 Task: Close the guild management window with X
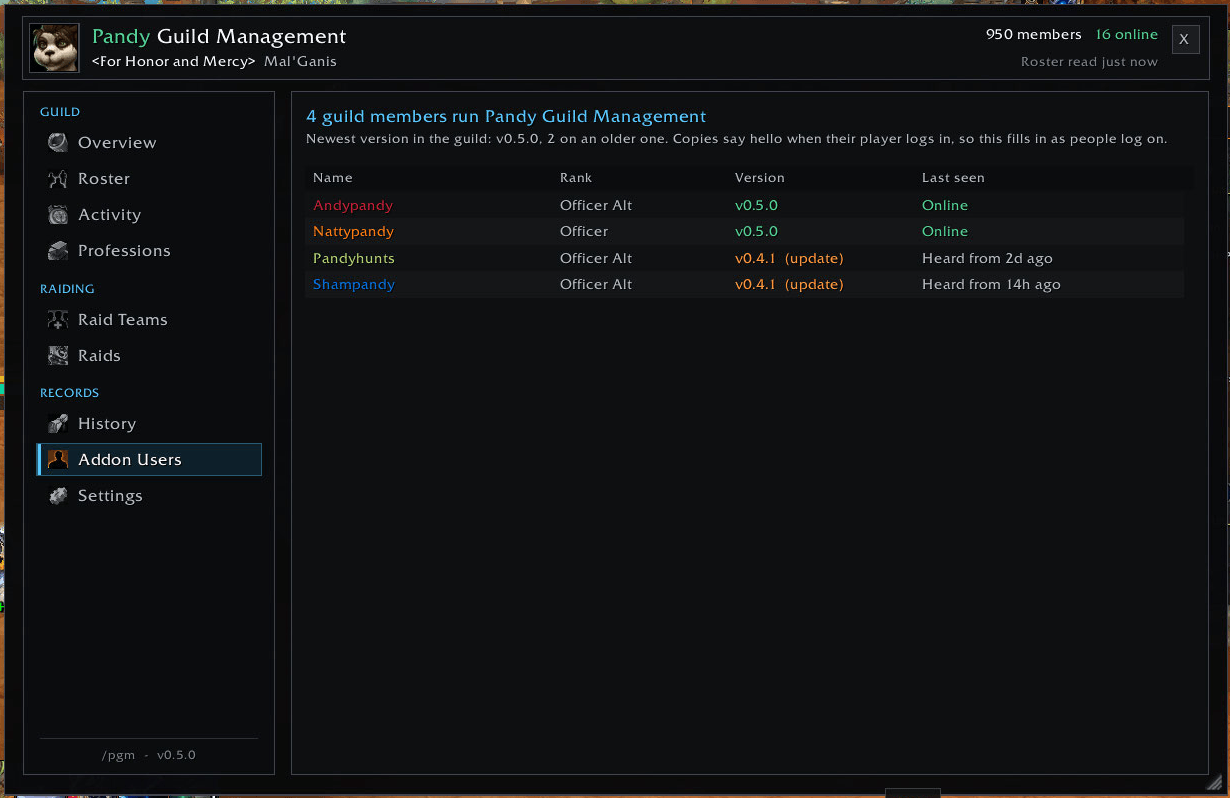[x=1185, y=39]
